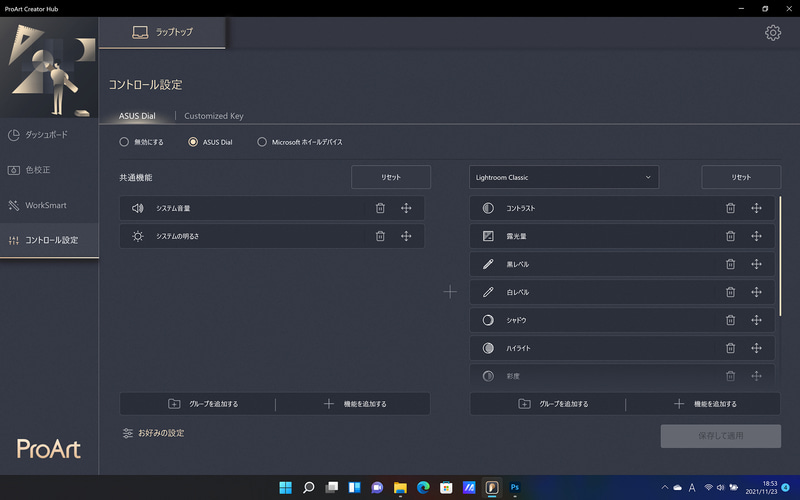The image size is (800, 500).
Task: Click the shadow circle icon beside シャドウ
Action: [488, 320]
